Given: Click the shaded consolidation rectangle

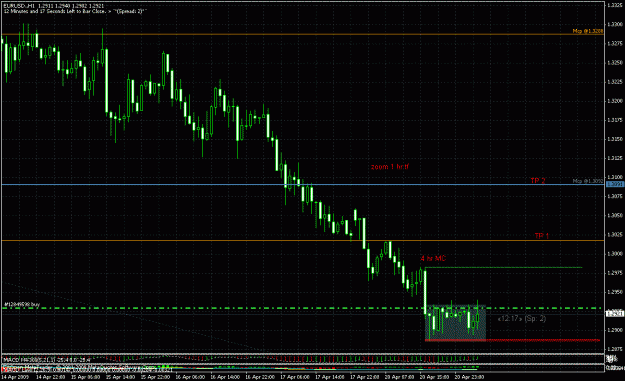Looking at the screenshot, I should (x=456, y=323).
